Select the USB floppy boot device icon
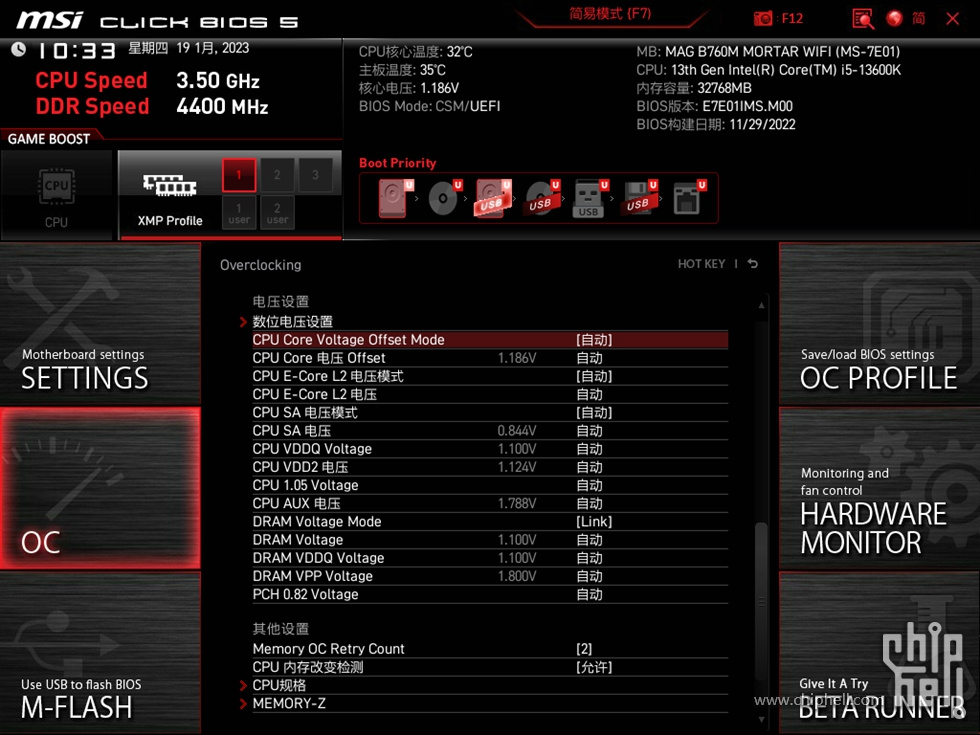This screenshot has width=980, height=735. coord(638,198)
